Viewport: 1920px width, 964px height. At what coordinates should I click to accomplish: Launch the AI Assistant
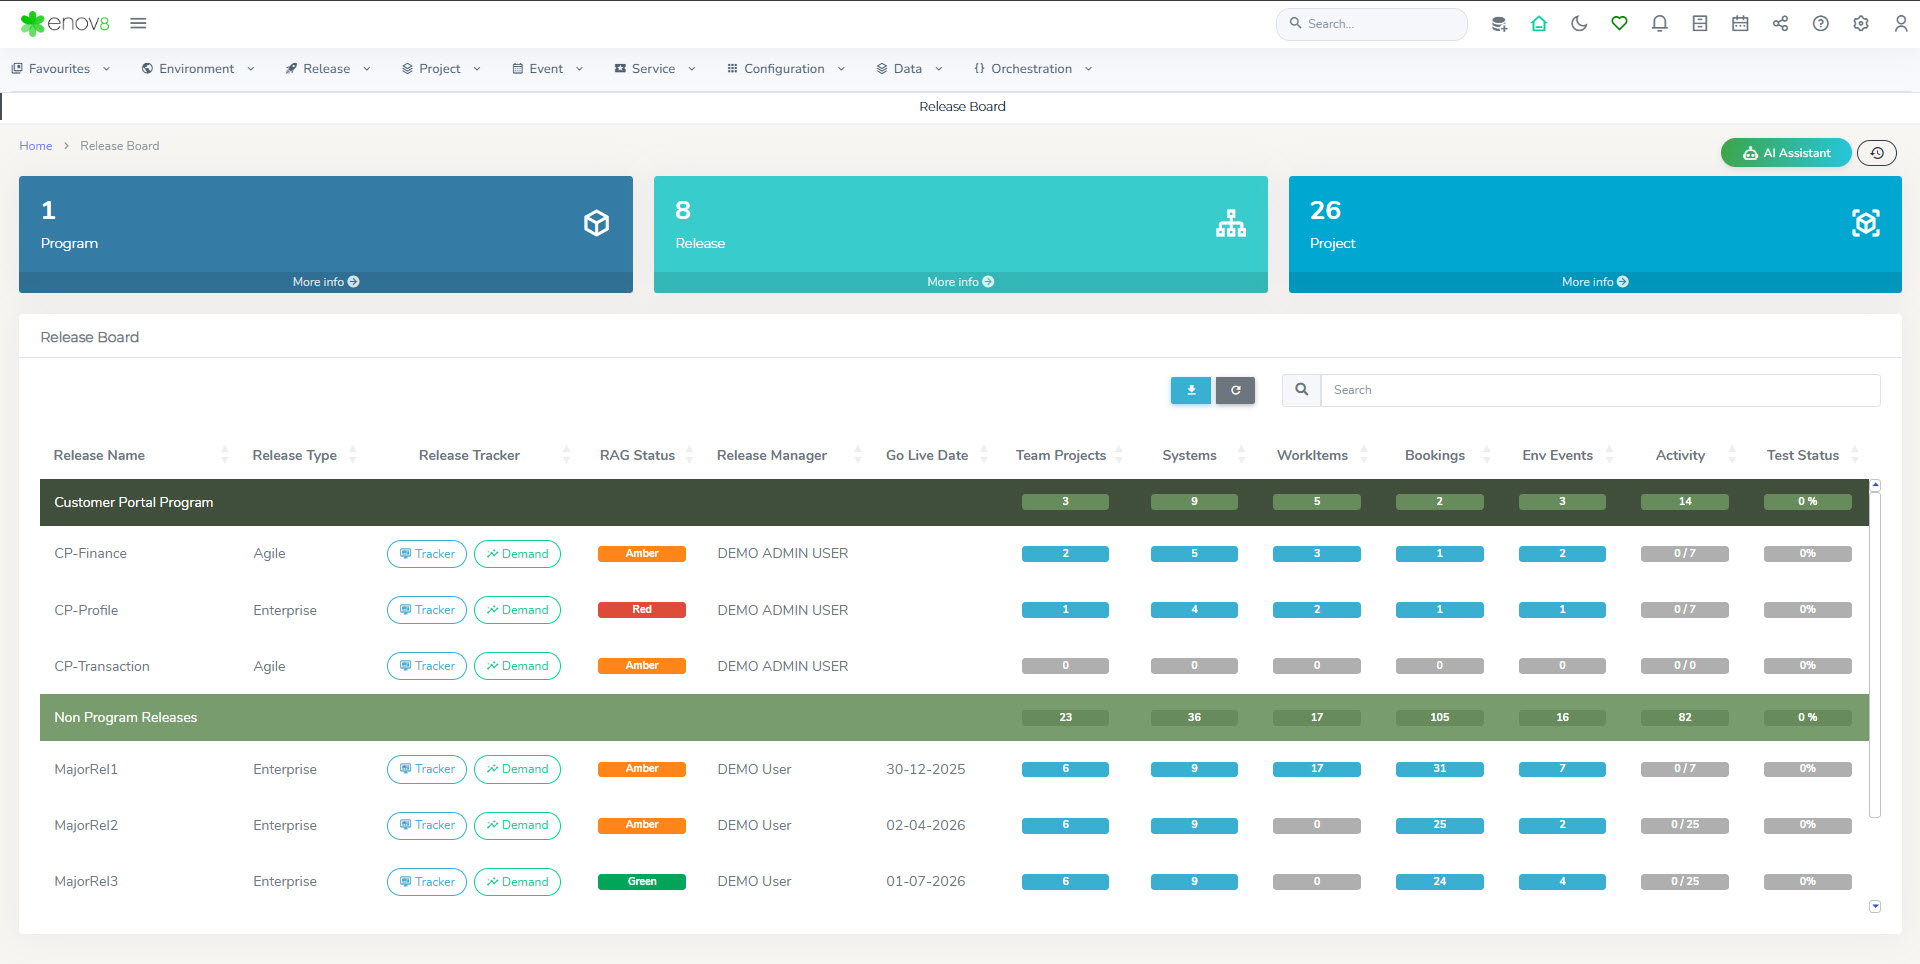[x=1786, y=153]
